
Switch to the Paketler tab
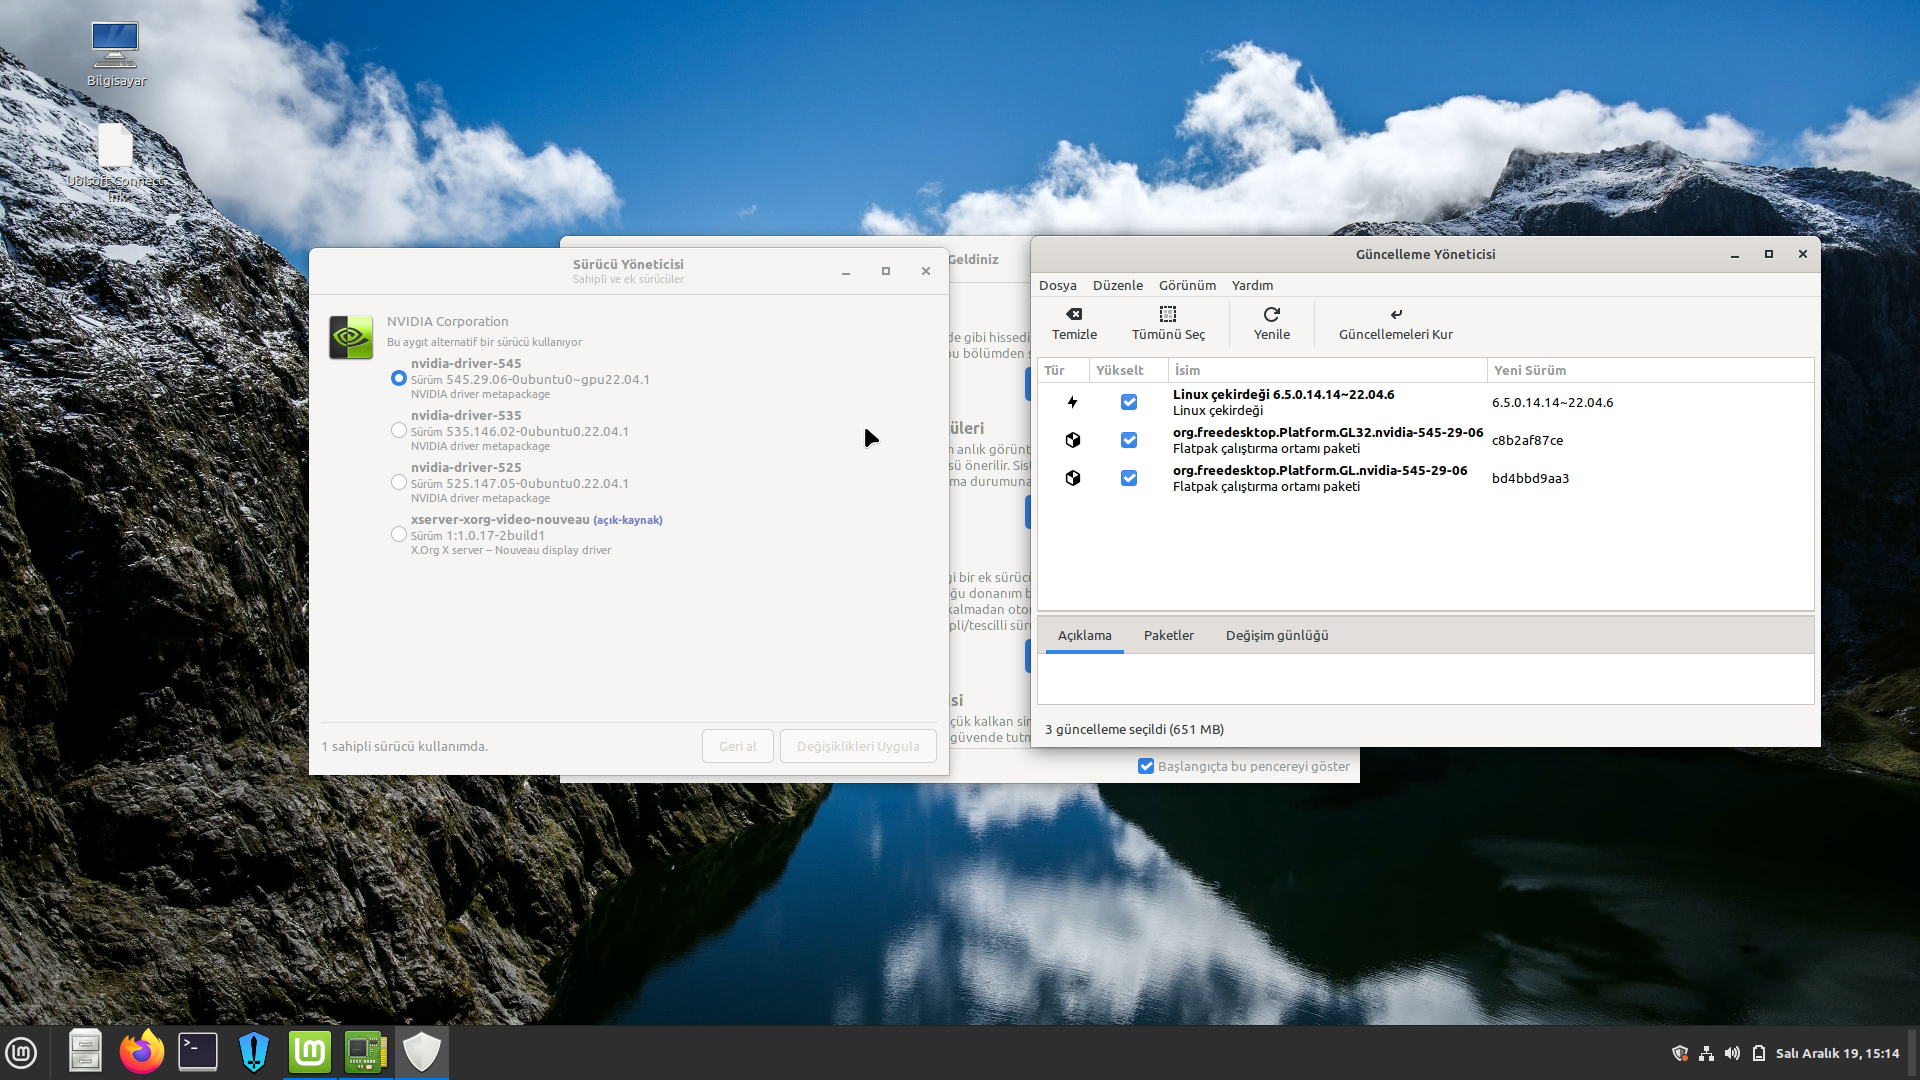click(1168, 635)
